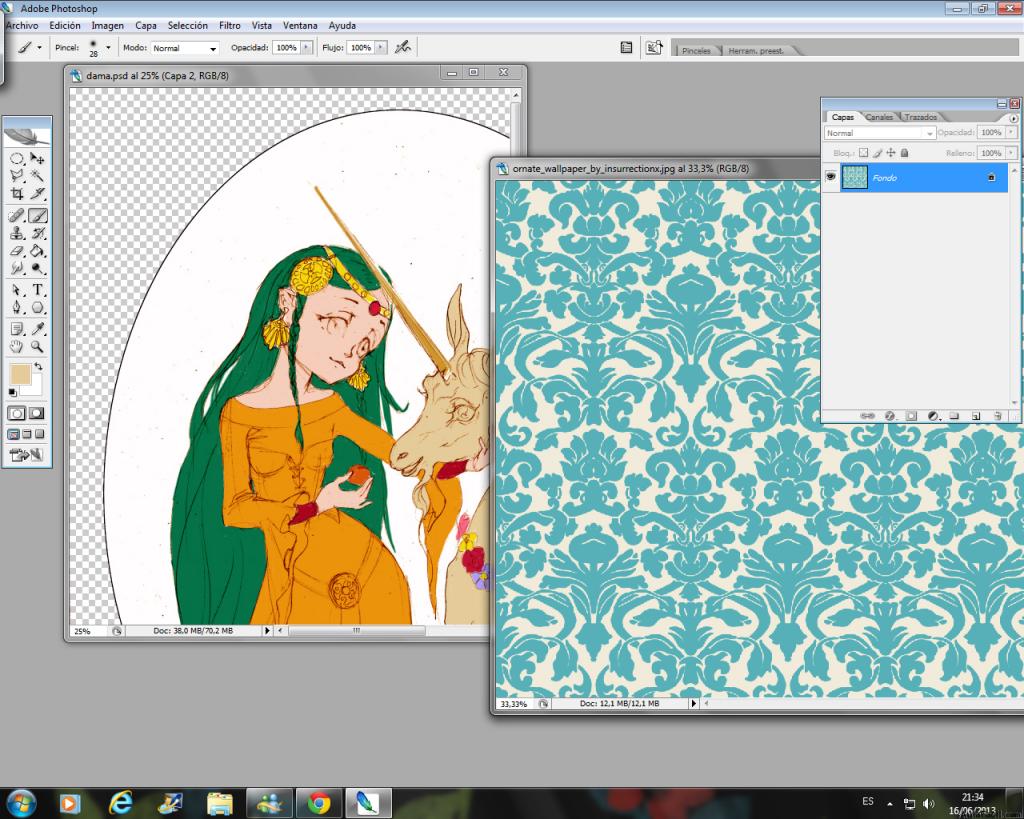Select the Path Selection tool

click(17, 290)
